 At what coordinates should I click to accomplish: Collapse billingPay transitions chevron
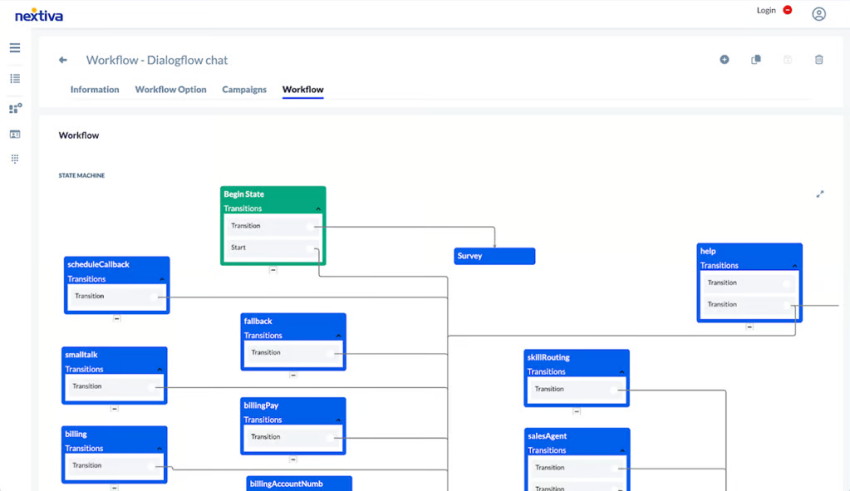point(338,420)
